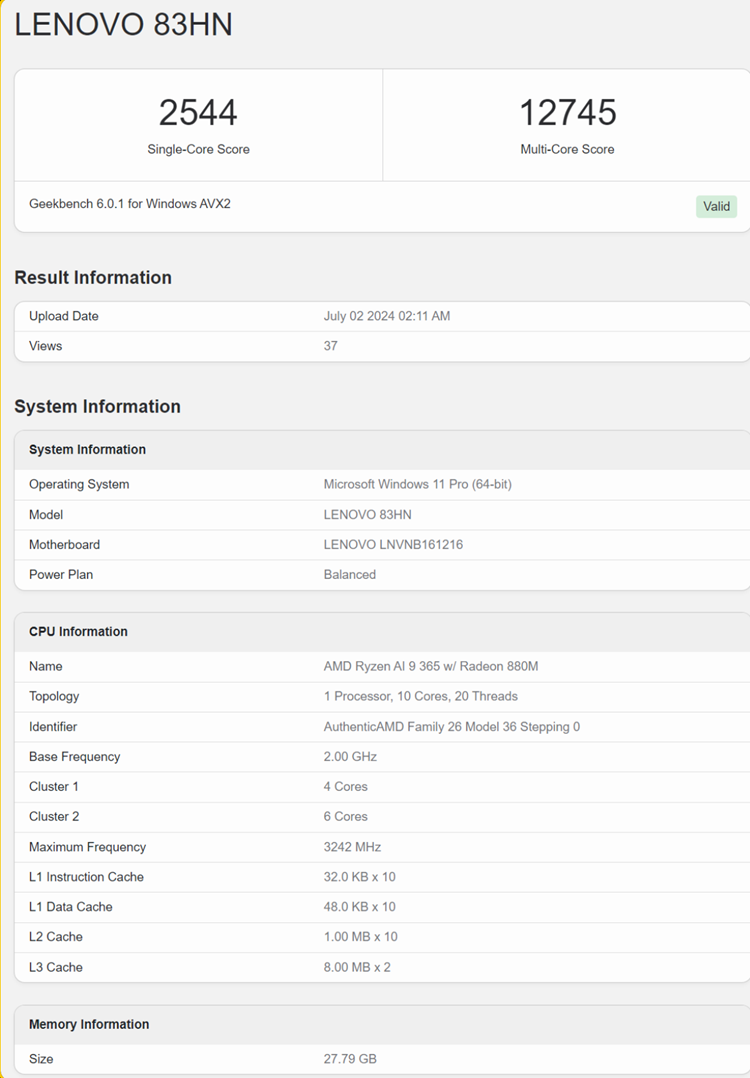Viewport: 750px width, 1078px height.
Task: Click the Result Information heading
Action: (93, 278)
